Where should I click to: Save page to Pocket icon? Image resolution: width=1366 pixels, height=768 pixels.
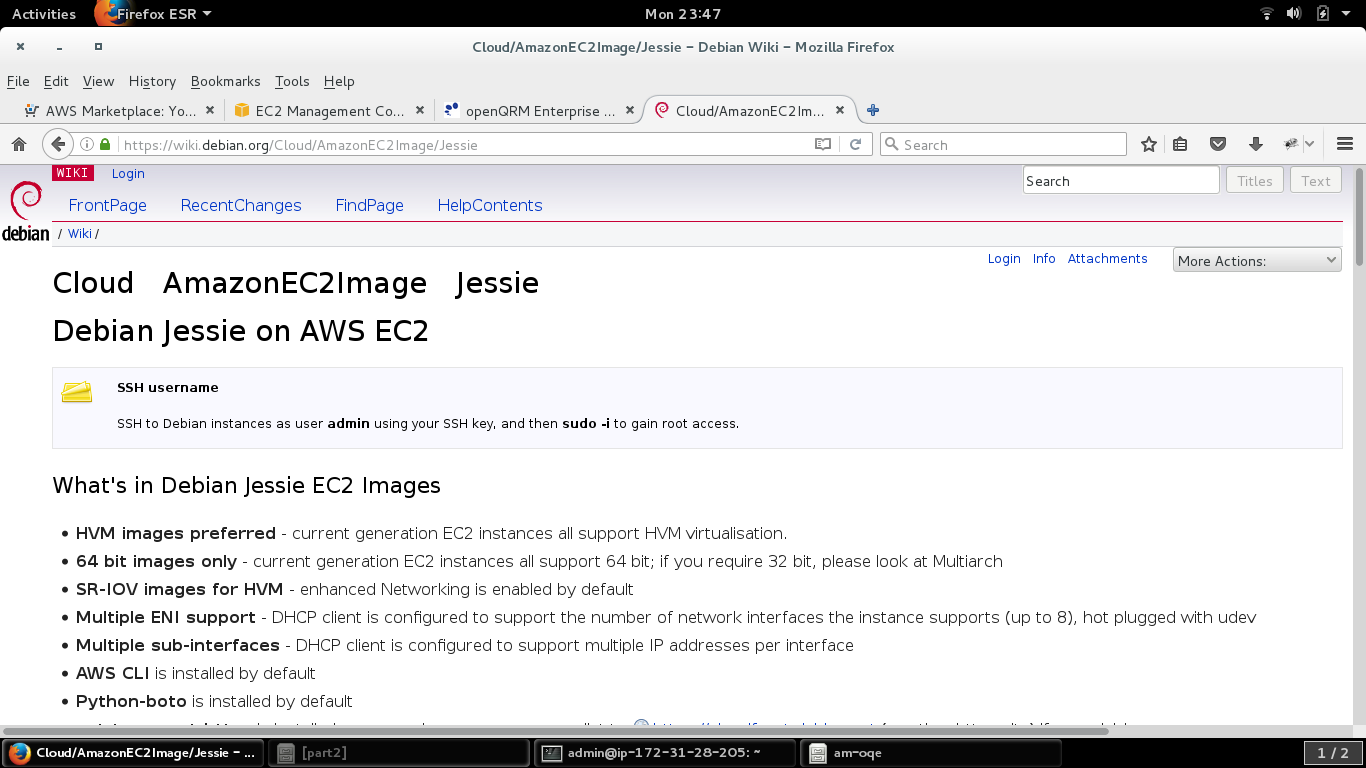pyautogui.click(x=1218, y=144)
